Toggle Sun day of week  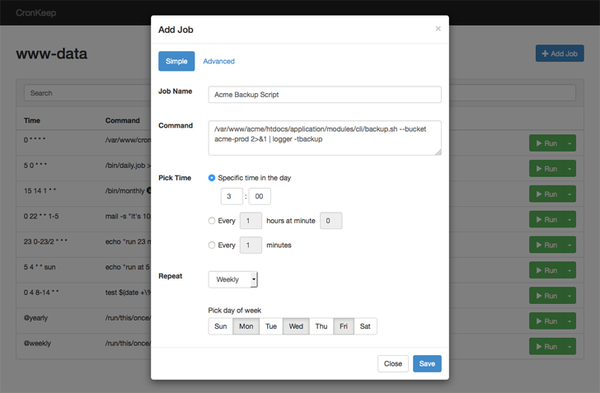point(220,326)
